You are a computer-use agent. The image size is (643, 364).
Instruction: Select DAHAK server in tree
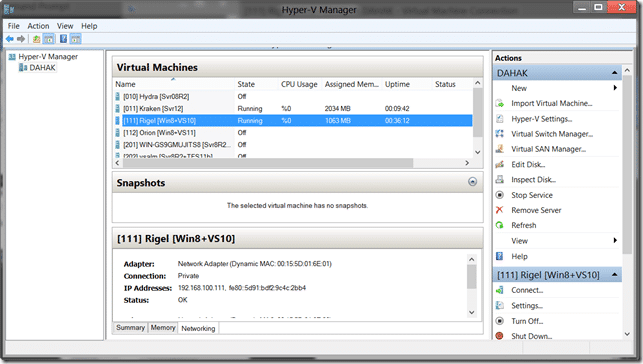[x=42, y=68]
